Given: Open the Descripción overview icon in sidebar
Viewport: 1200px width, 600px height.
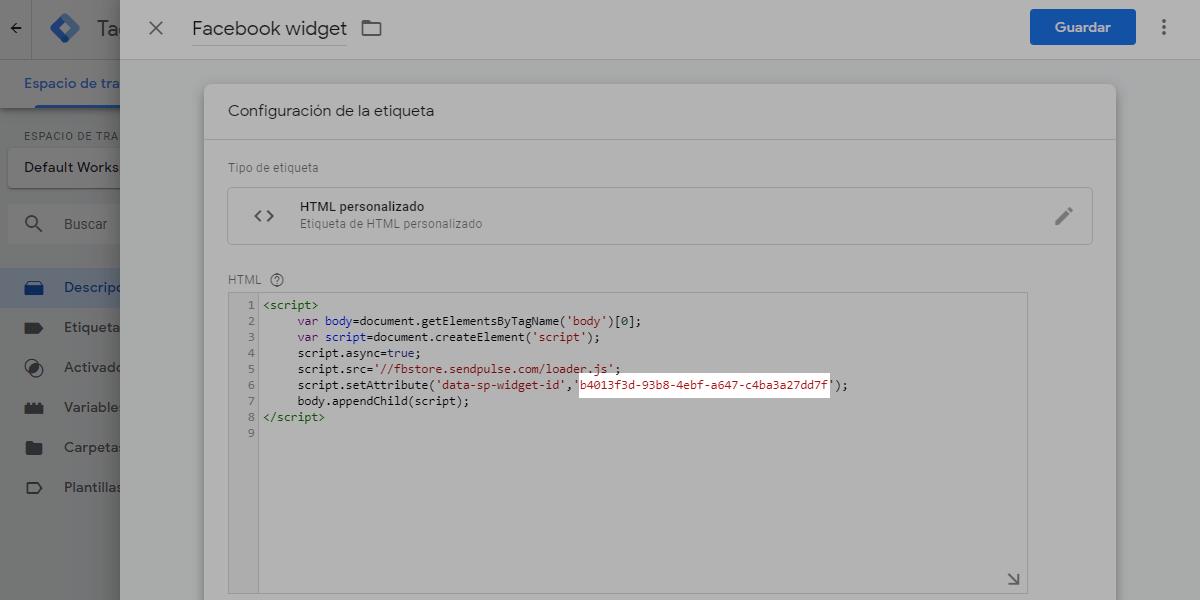Looking at the screenshot, I should (34, 288).
